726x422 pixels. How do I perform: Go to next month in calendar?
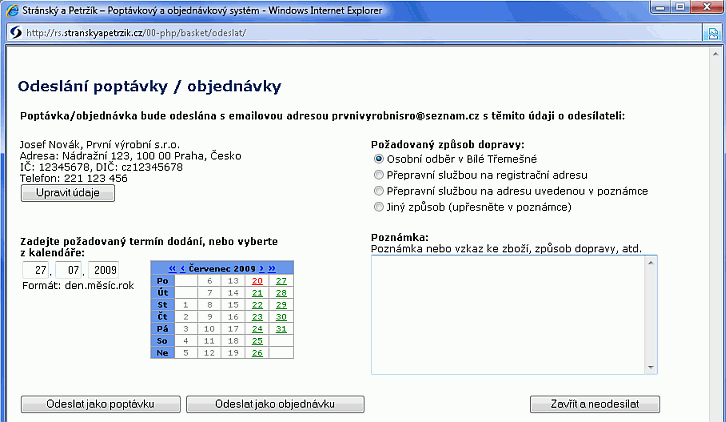point(261,268)
